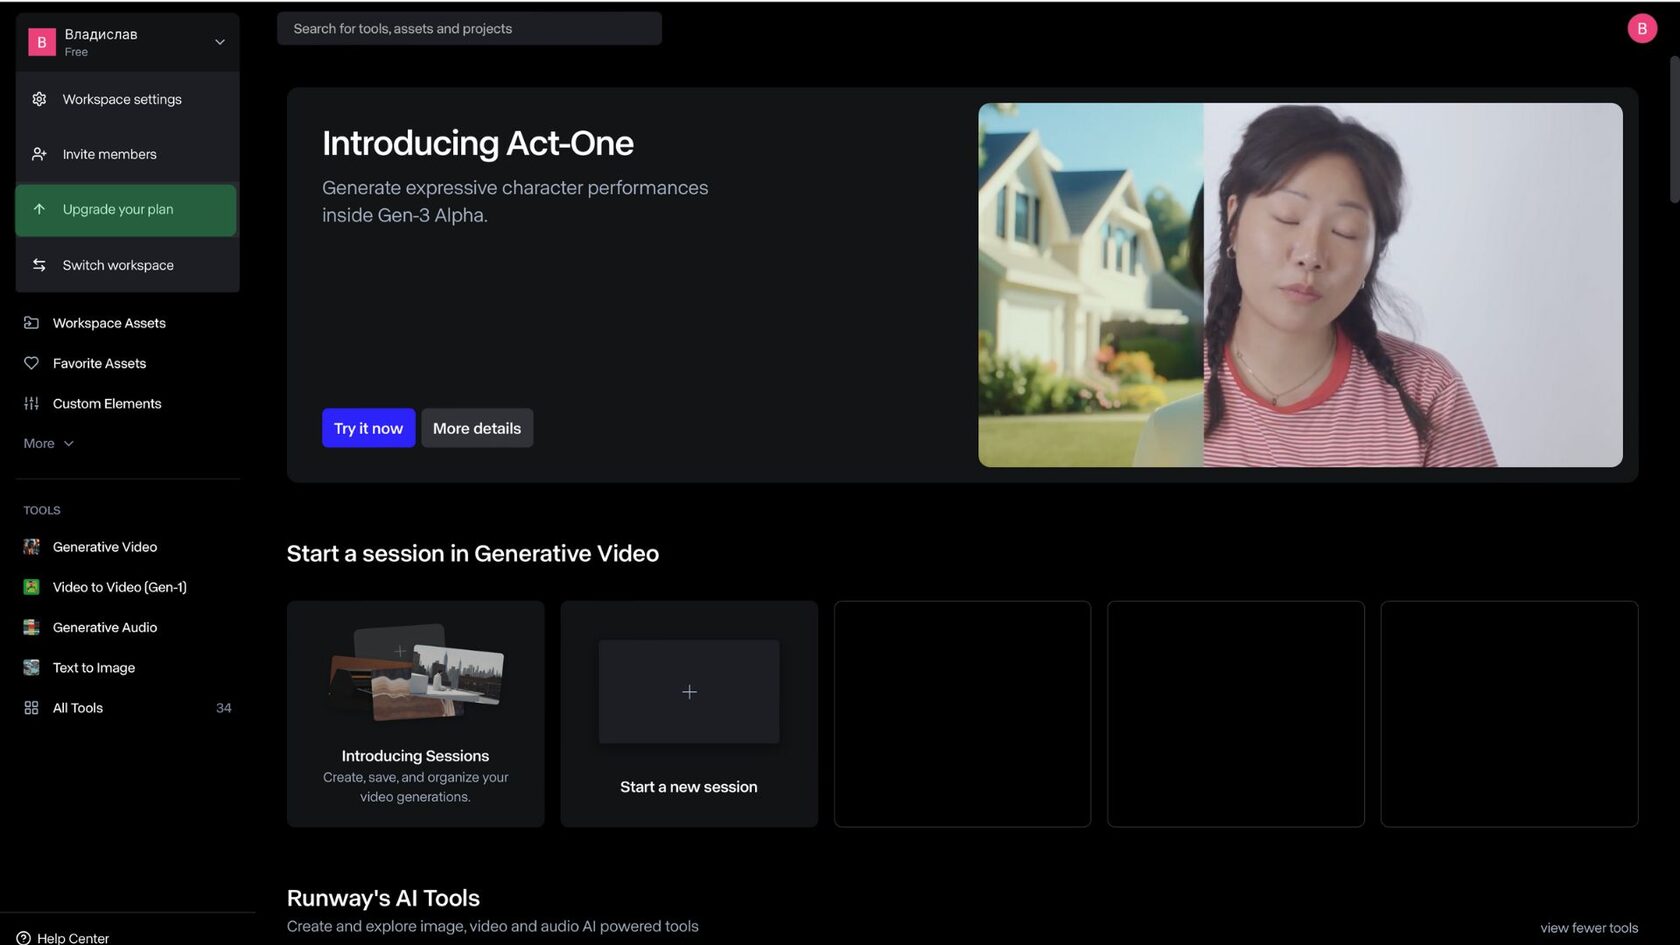Click the Switch workspace arrows icon
This screenshot has height=945, width=1680.
pyautogui.click(x=39, y=265)
